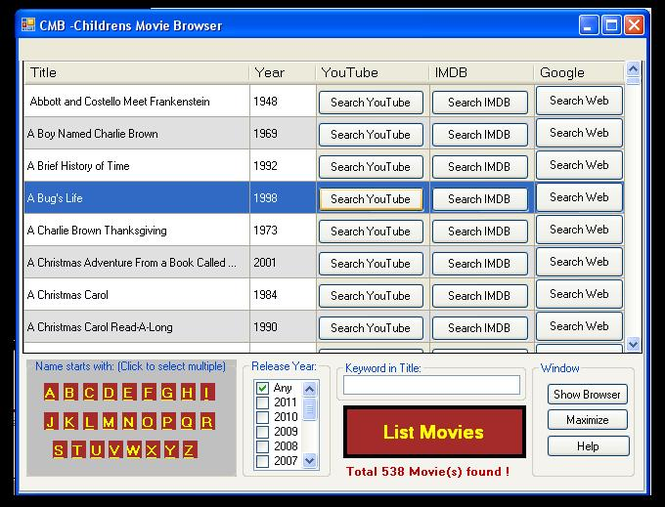665x507 pixels.
Task: Select letter M filter tile
Action: 109,422
